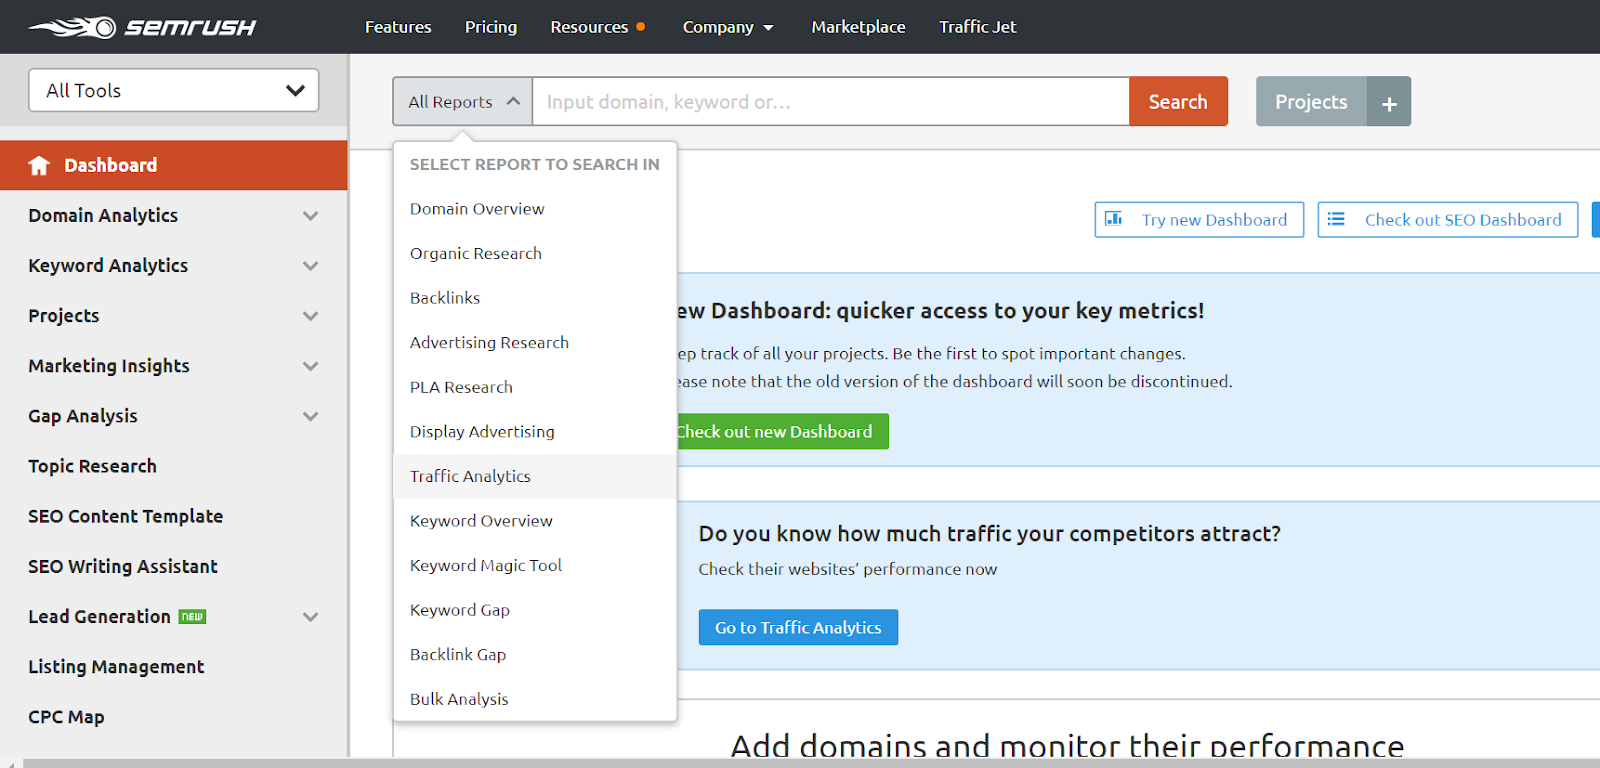
Task: Open Dashboard in the sidebar
Action: 174,165
